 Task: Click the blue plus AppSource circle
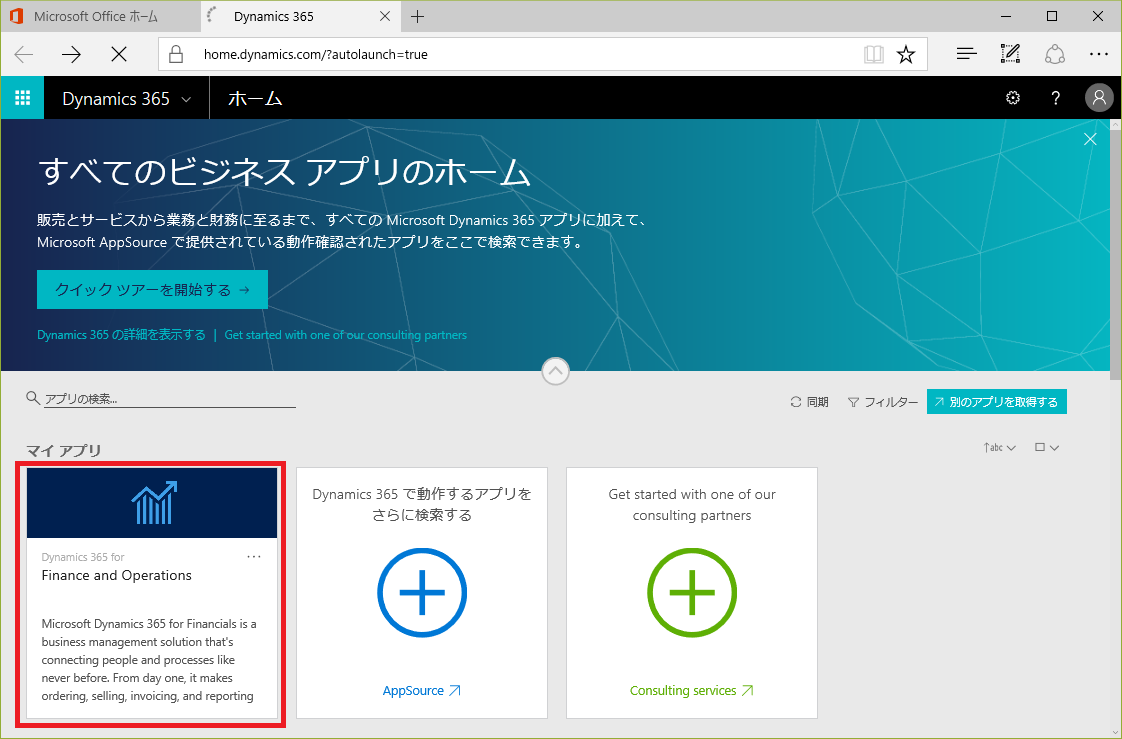tap(422, 592)
